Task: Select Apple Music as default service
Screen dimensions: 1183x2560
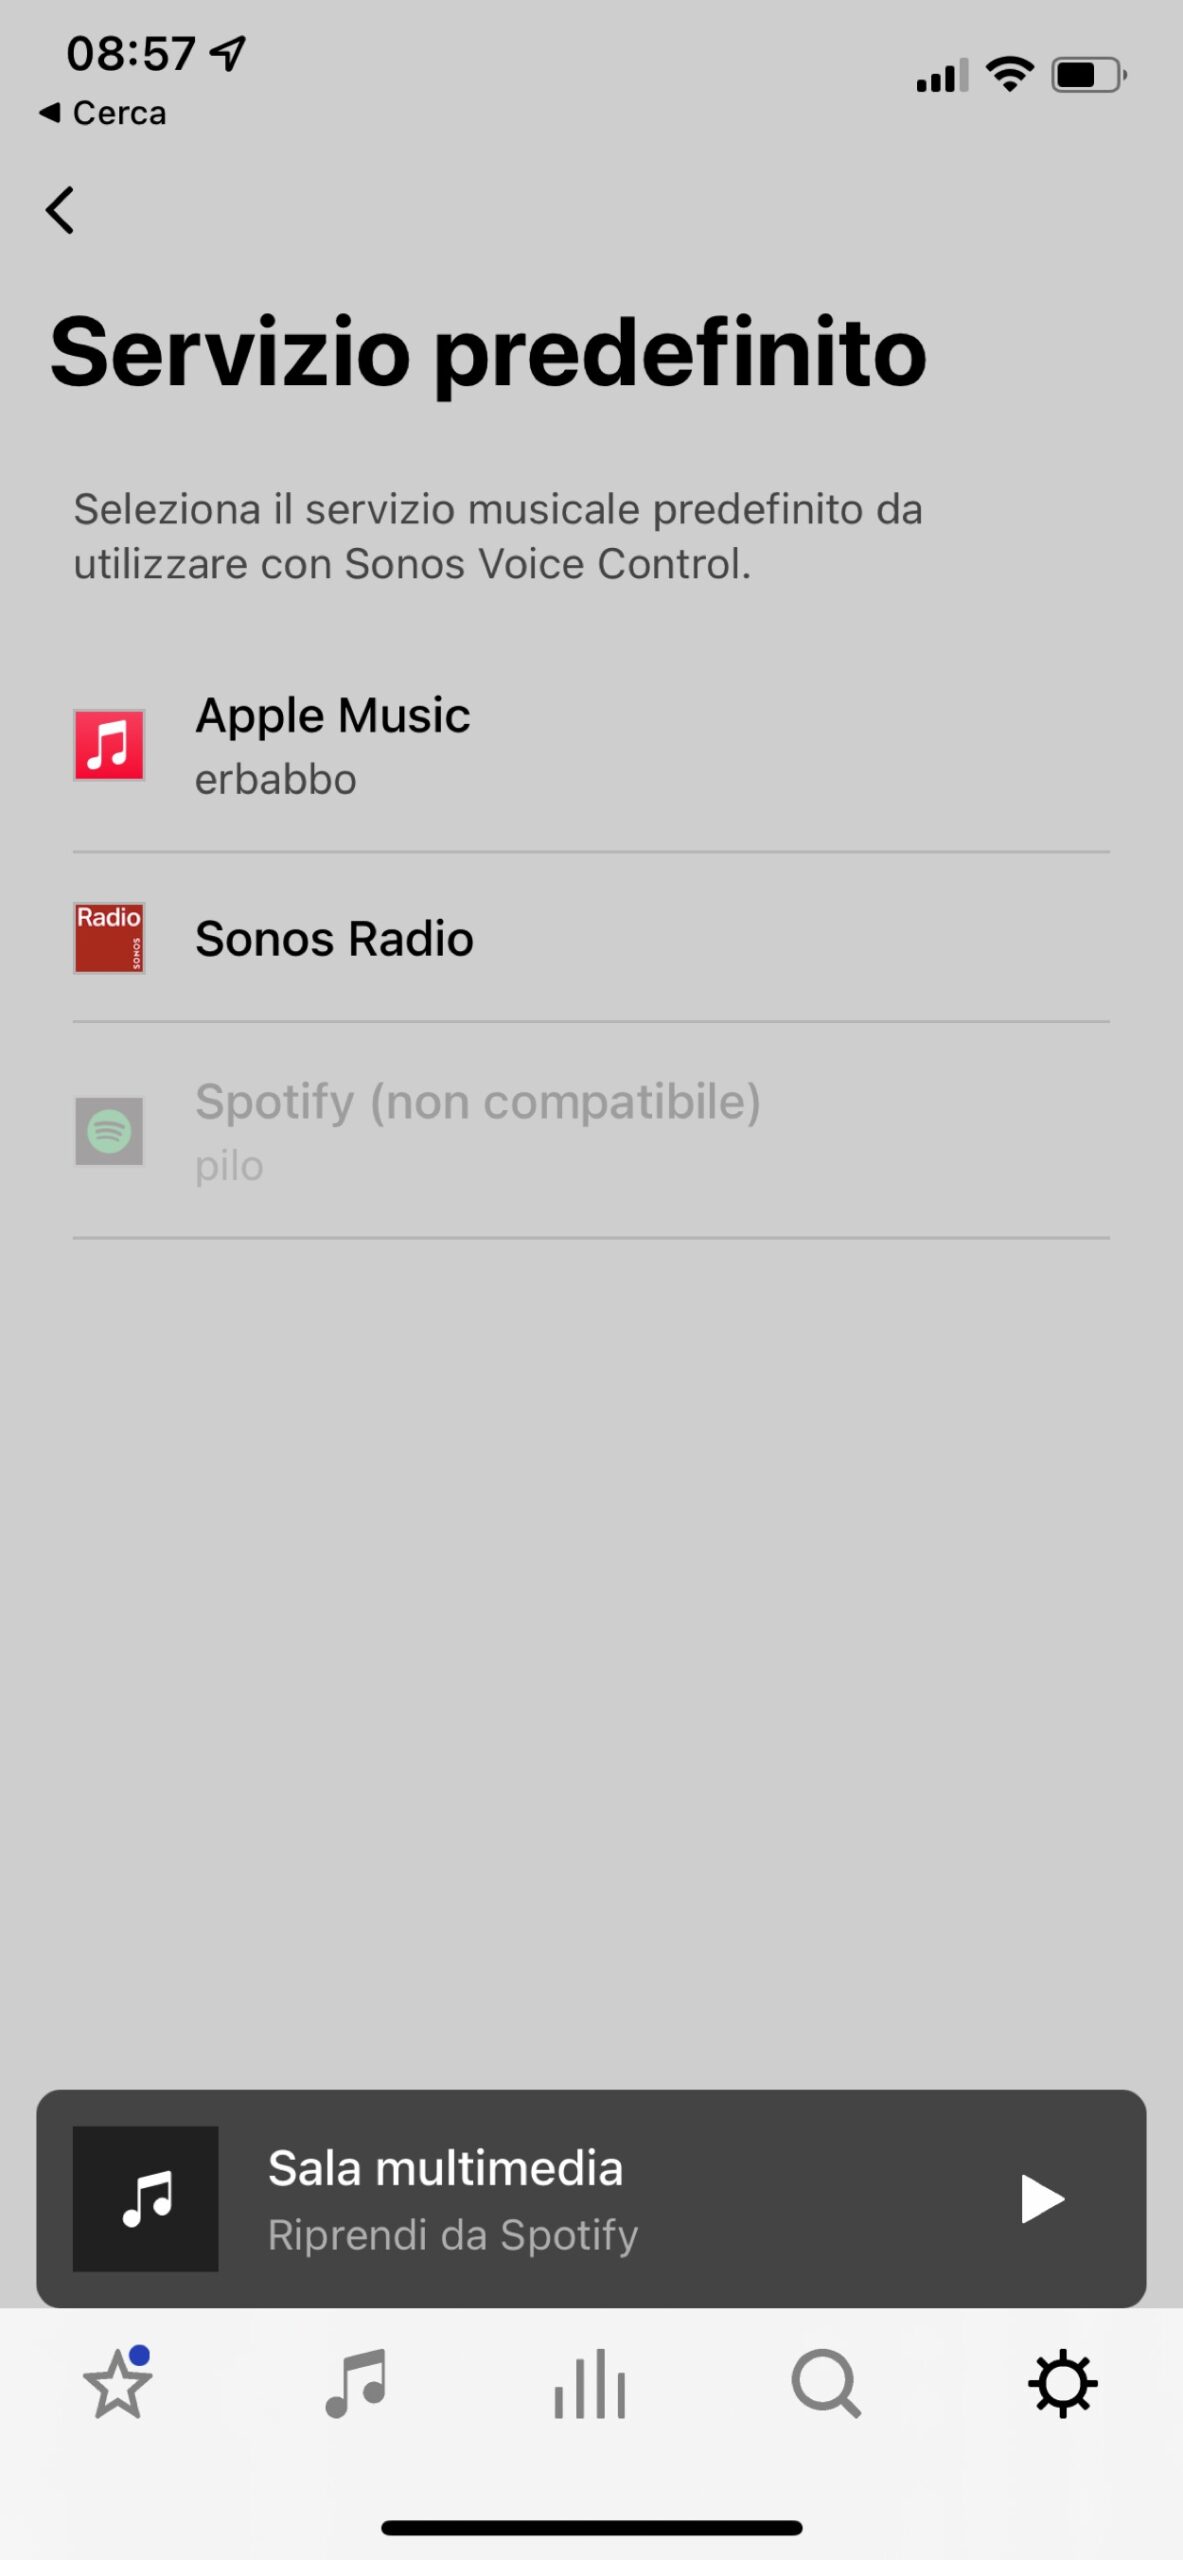Action: (x=332, y=716)
